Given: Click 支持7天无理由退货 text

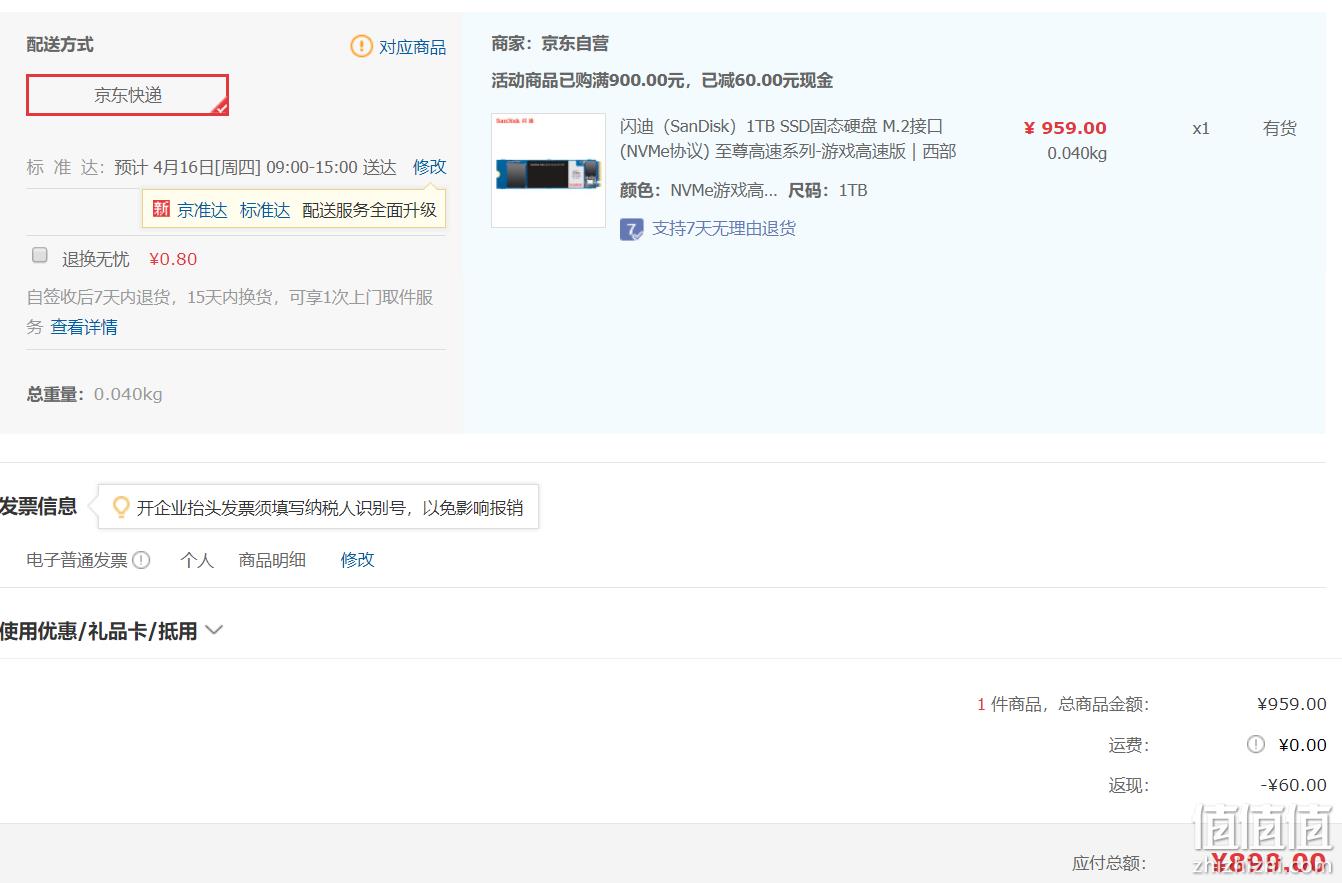Looking at the screenshot, I should (724, 228).
